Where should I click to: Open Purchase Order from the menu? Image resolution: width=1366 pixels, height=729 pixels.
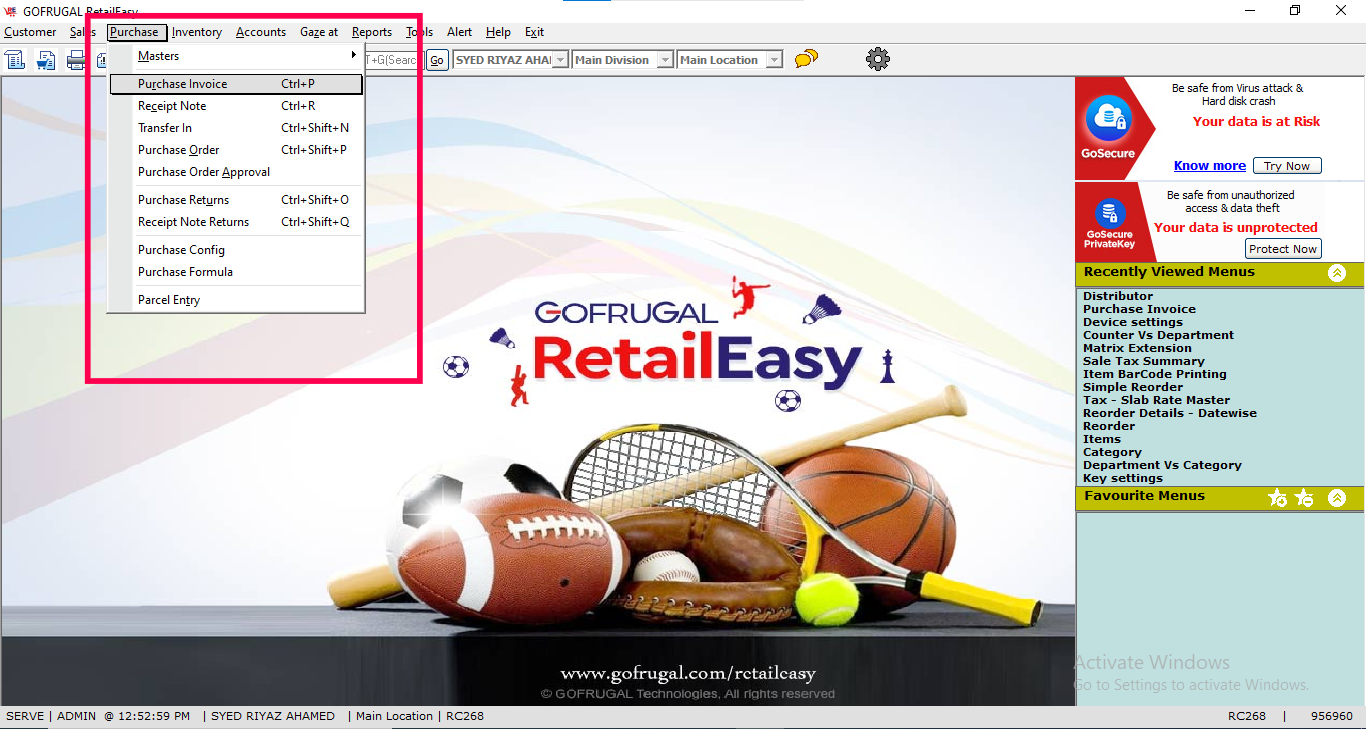[x=235, y=150]
